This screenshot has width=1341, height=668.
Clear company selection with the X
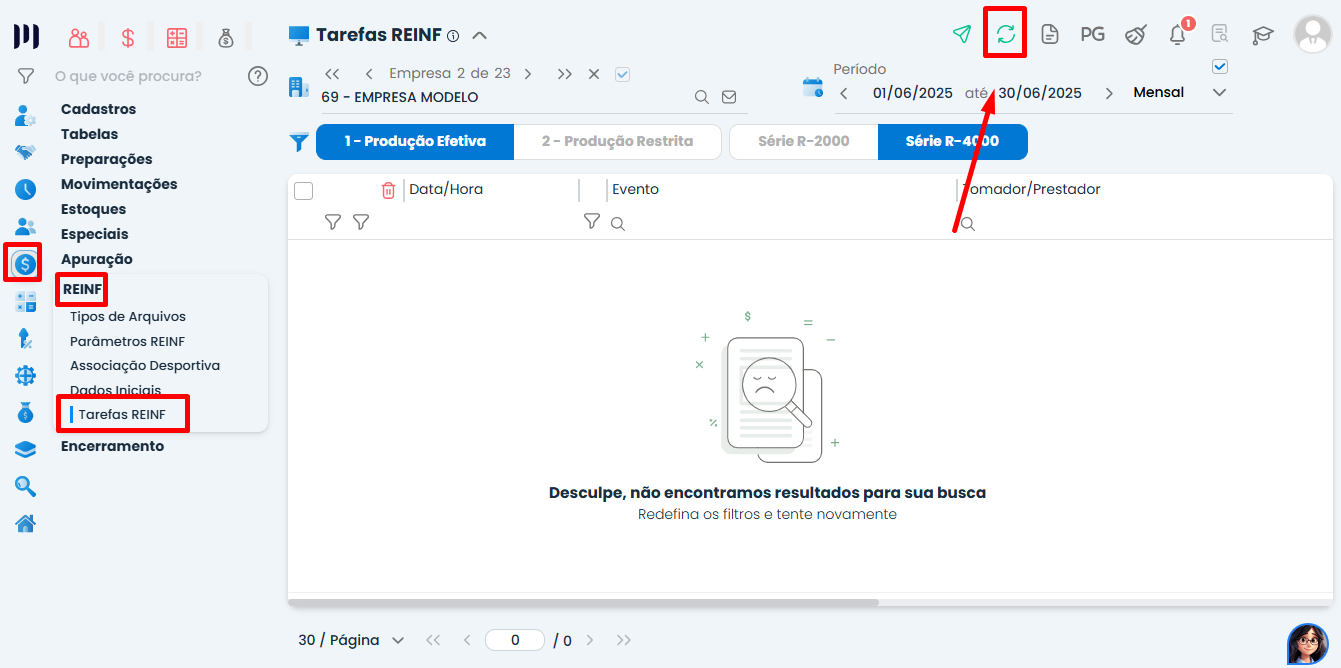pos(594,74)
